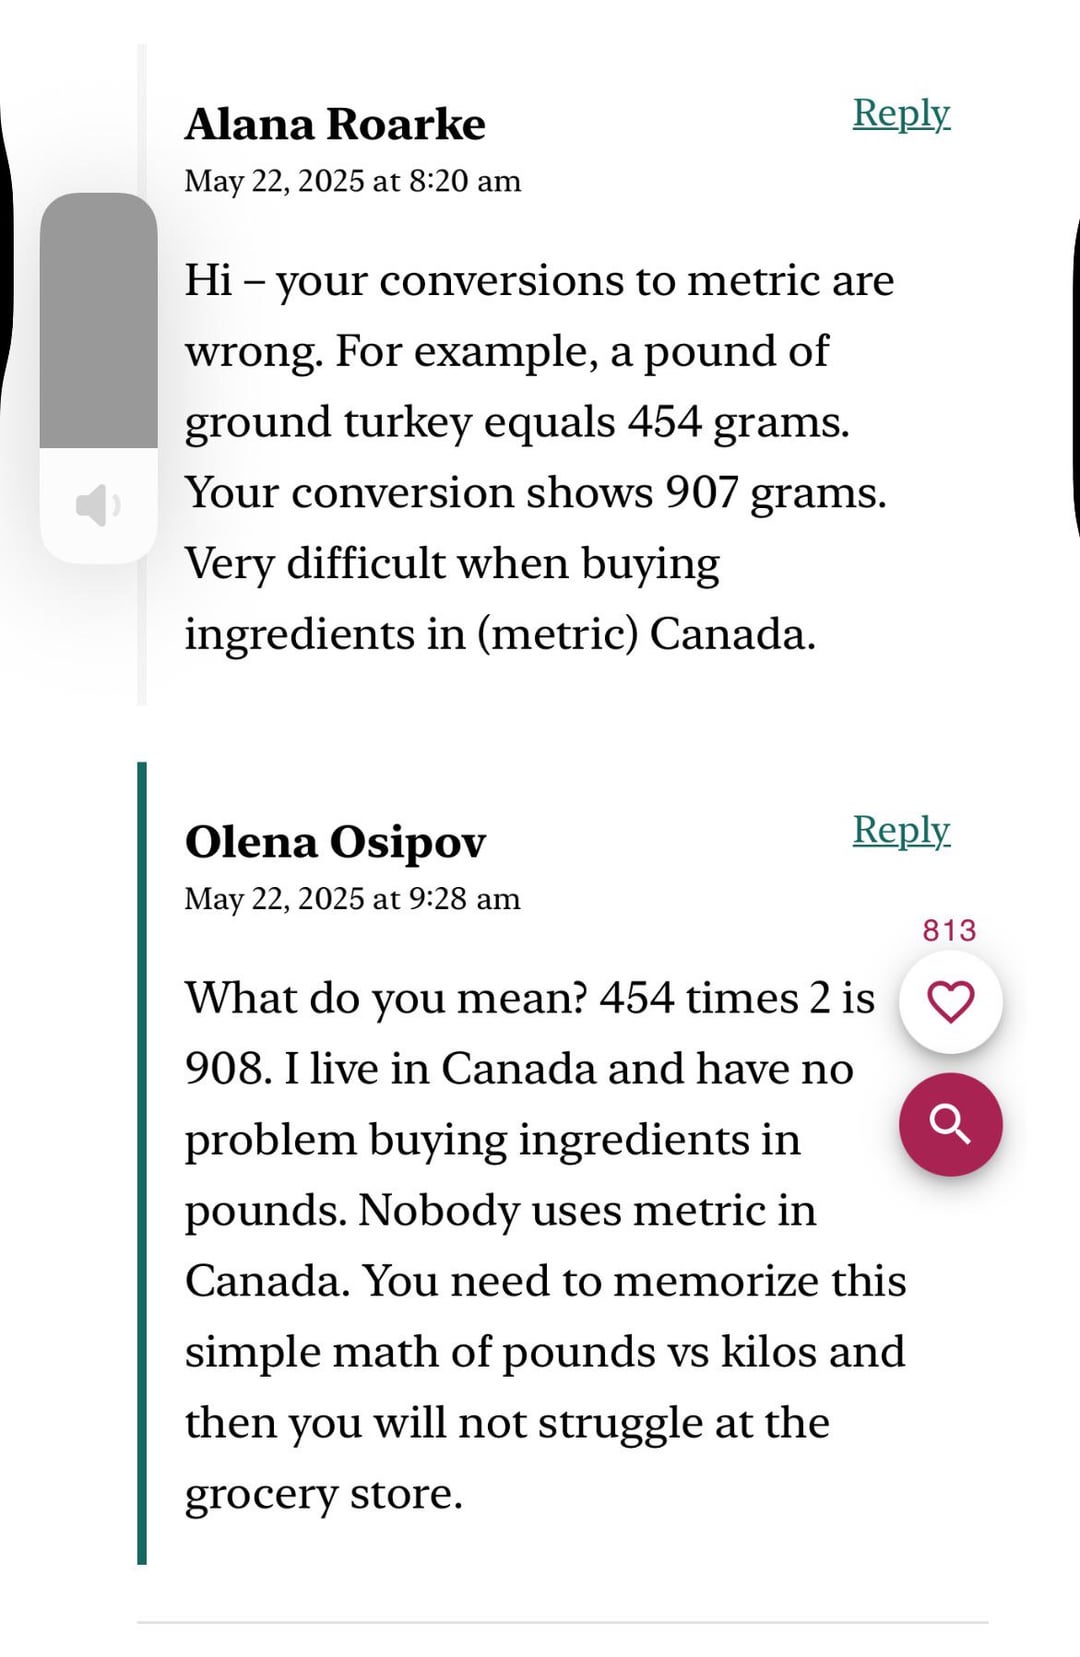The width and height of the screenshot is (1080, 1657).
Task: Tap the heart favorite icon
Action: point(950,1002)
